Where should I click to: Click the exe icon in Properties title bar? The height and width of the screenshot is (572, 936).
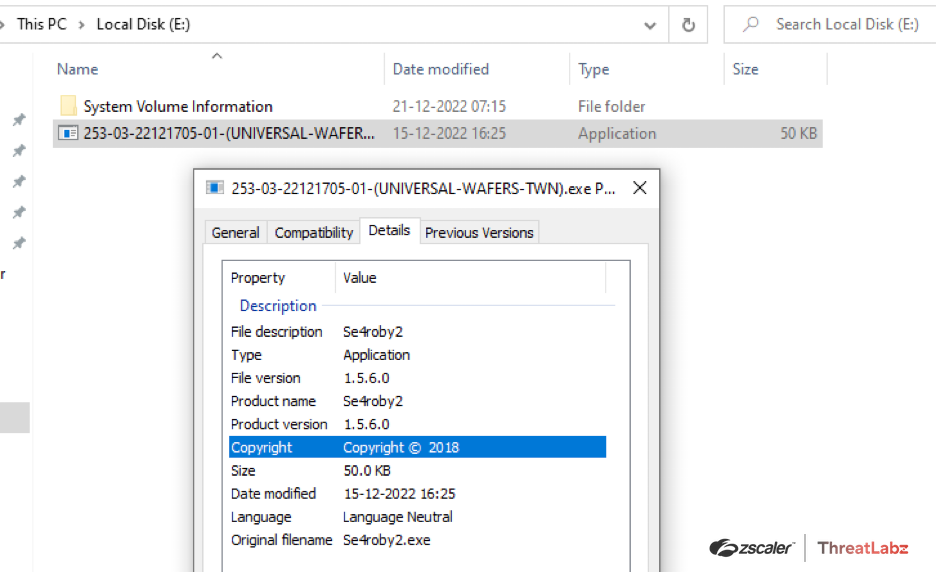pyautogui.click(x=215, y=187)
